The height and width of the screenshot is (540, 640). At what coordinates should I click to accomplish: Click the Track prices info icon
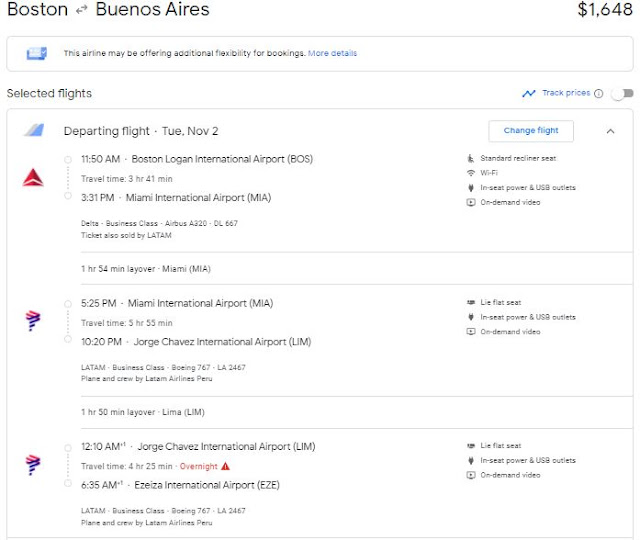point(598,94)
